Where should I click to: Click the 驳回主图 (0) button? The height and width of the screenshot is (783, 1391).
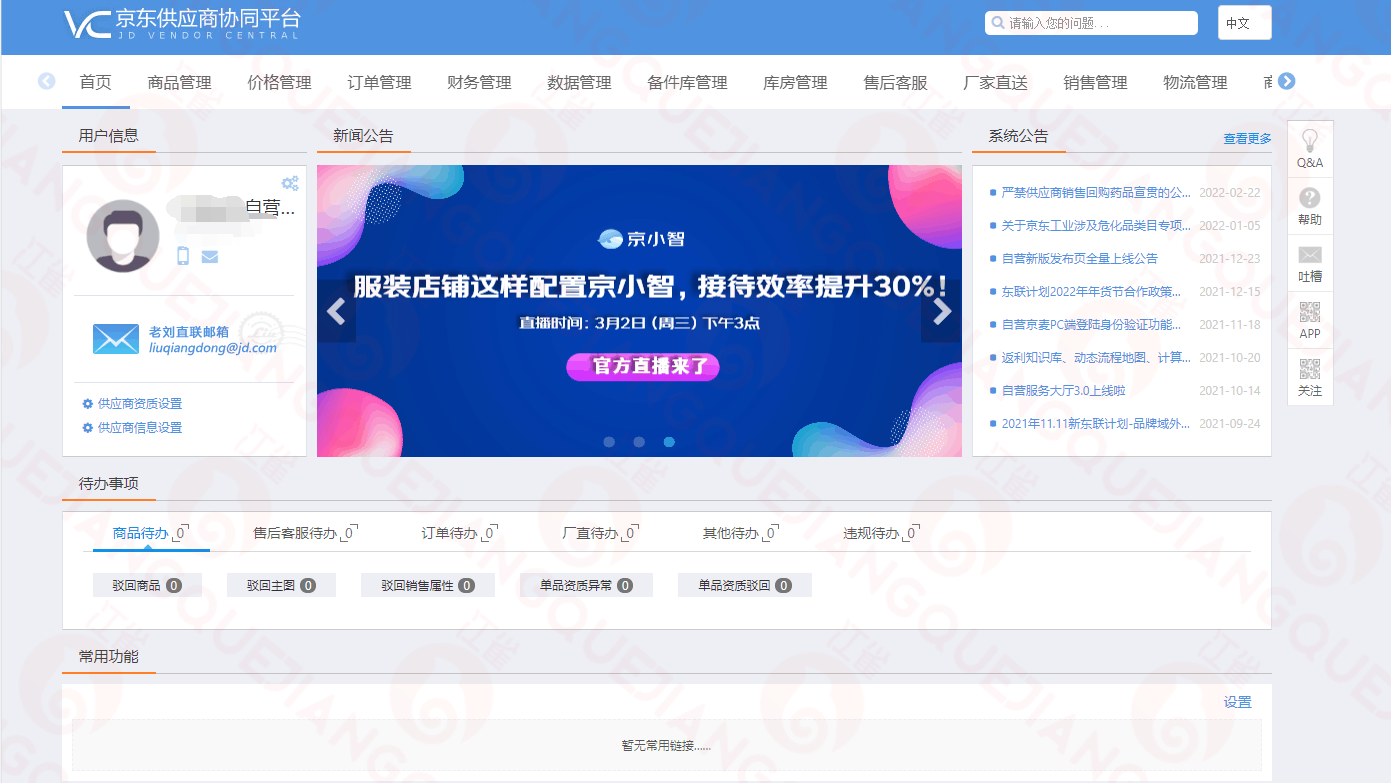281,585
